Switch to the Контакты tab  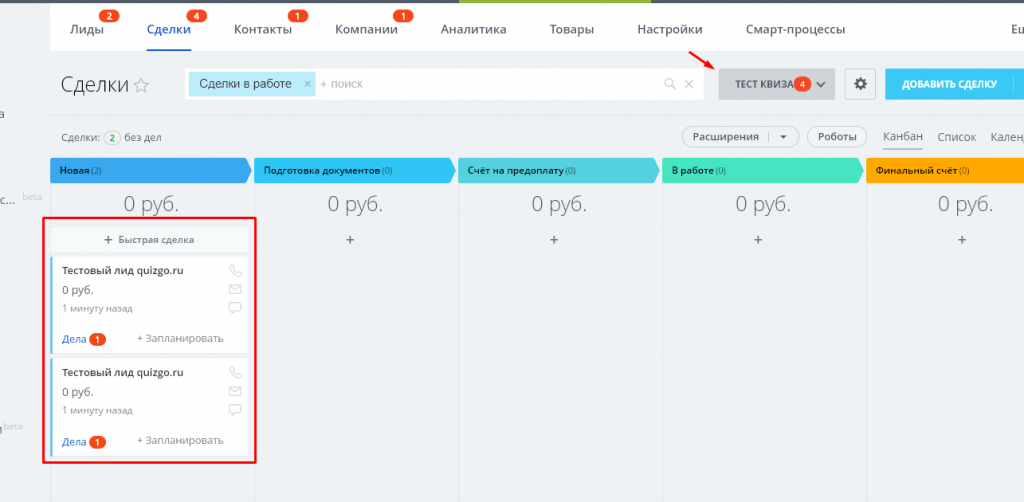[x=263, y=30]
